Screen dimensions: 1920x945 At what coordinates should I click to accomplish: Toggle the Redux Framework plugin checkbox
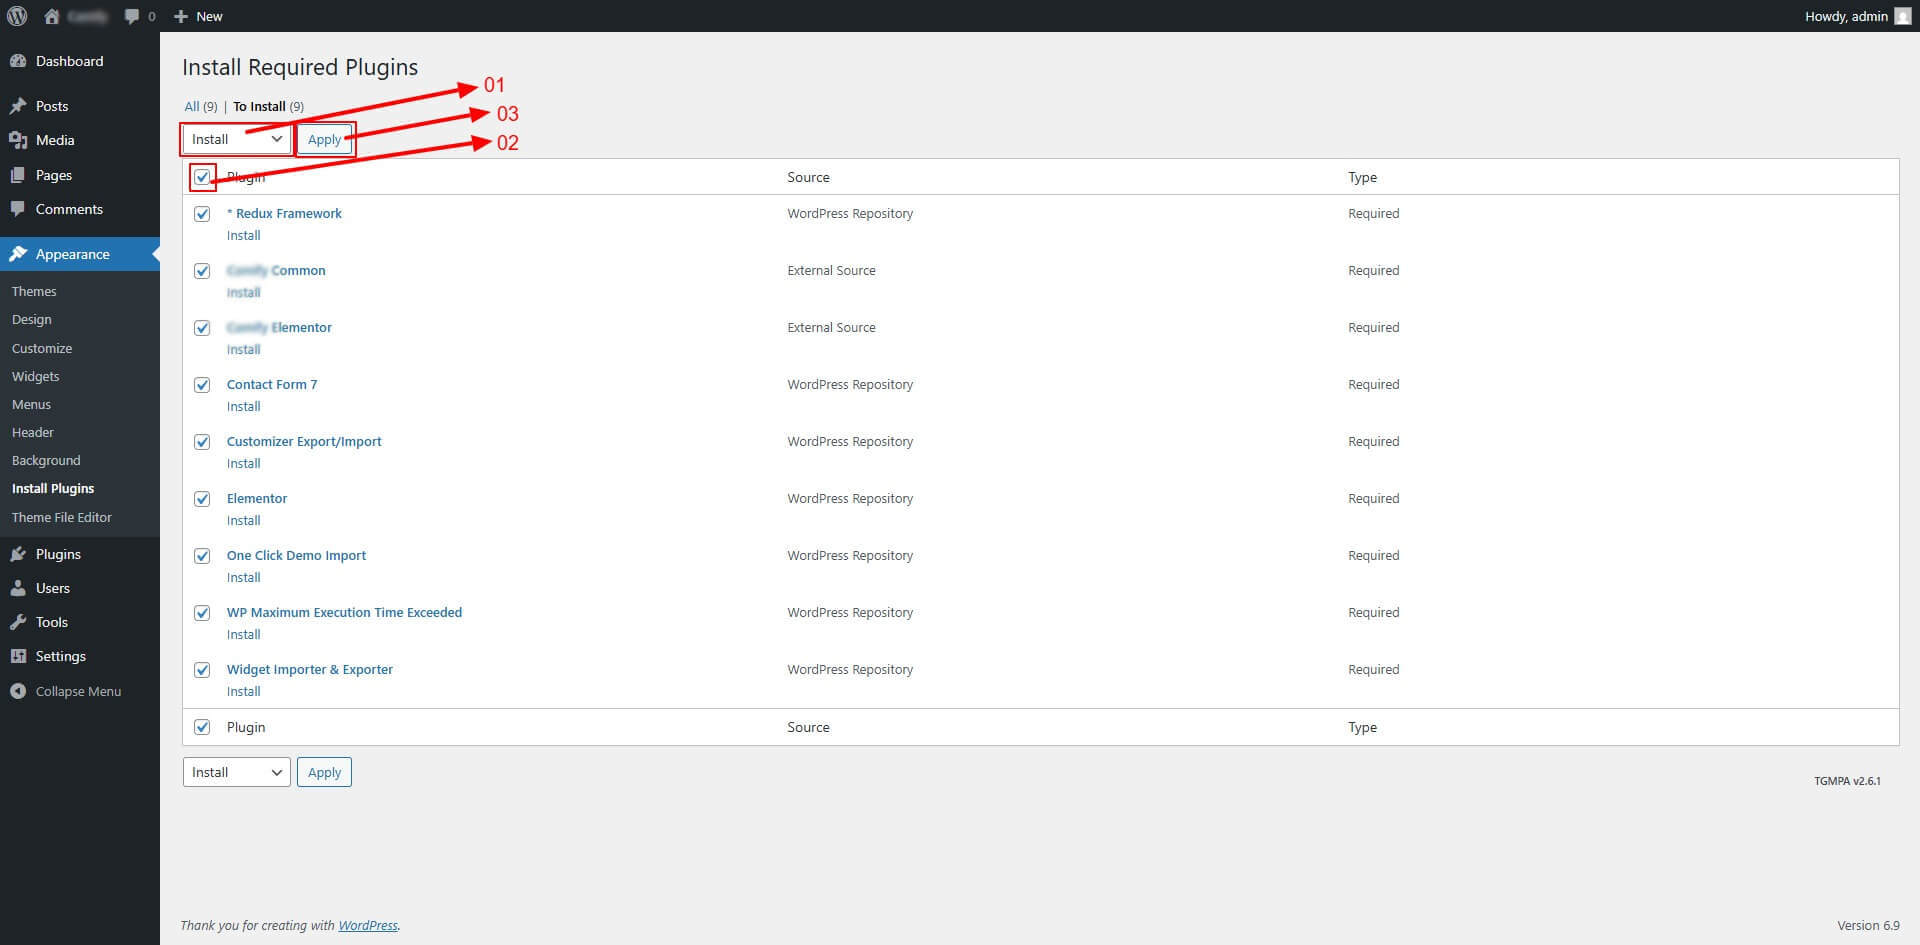pyautogui.click(x=202, y=214)
